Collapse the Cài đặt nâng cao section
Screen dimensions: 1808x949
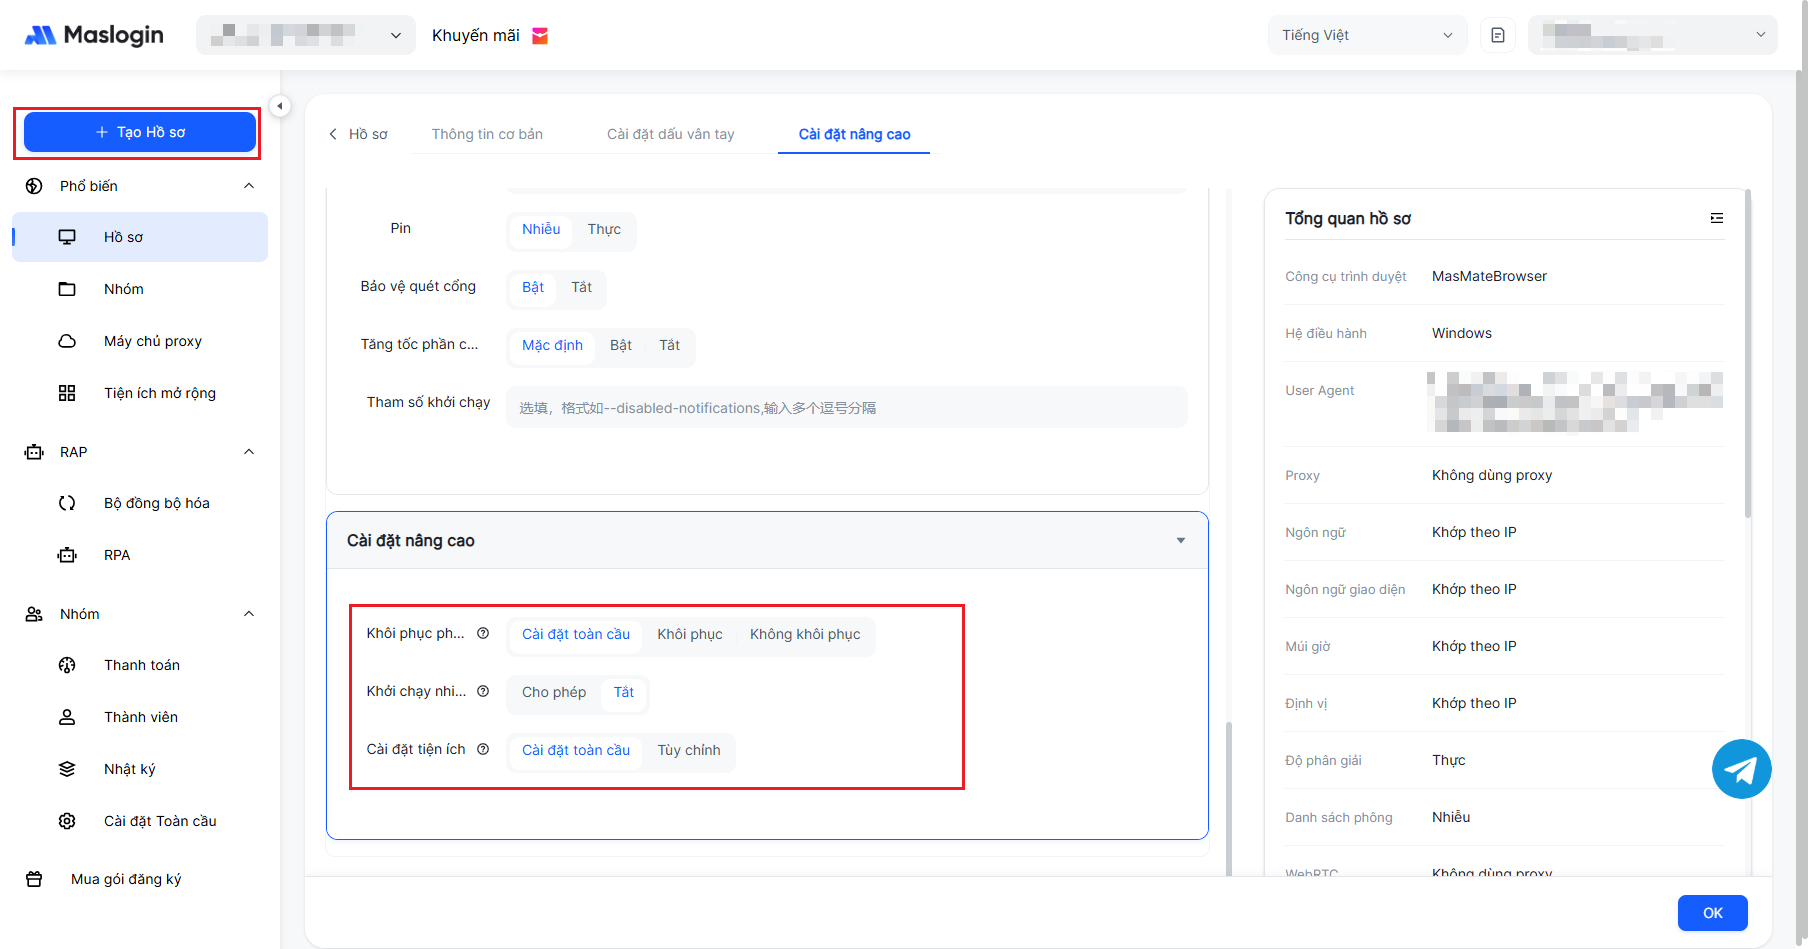point(1180,541)
